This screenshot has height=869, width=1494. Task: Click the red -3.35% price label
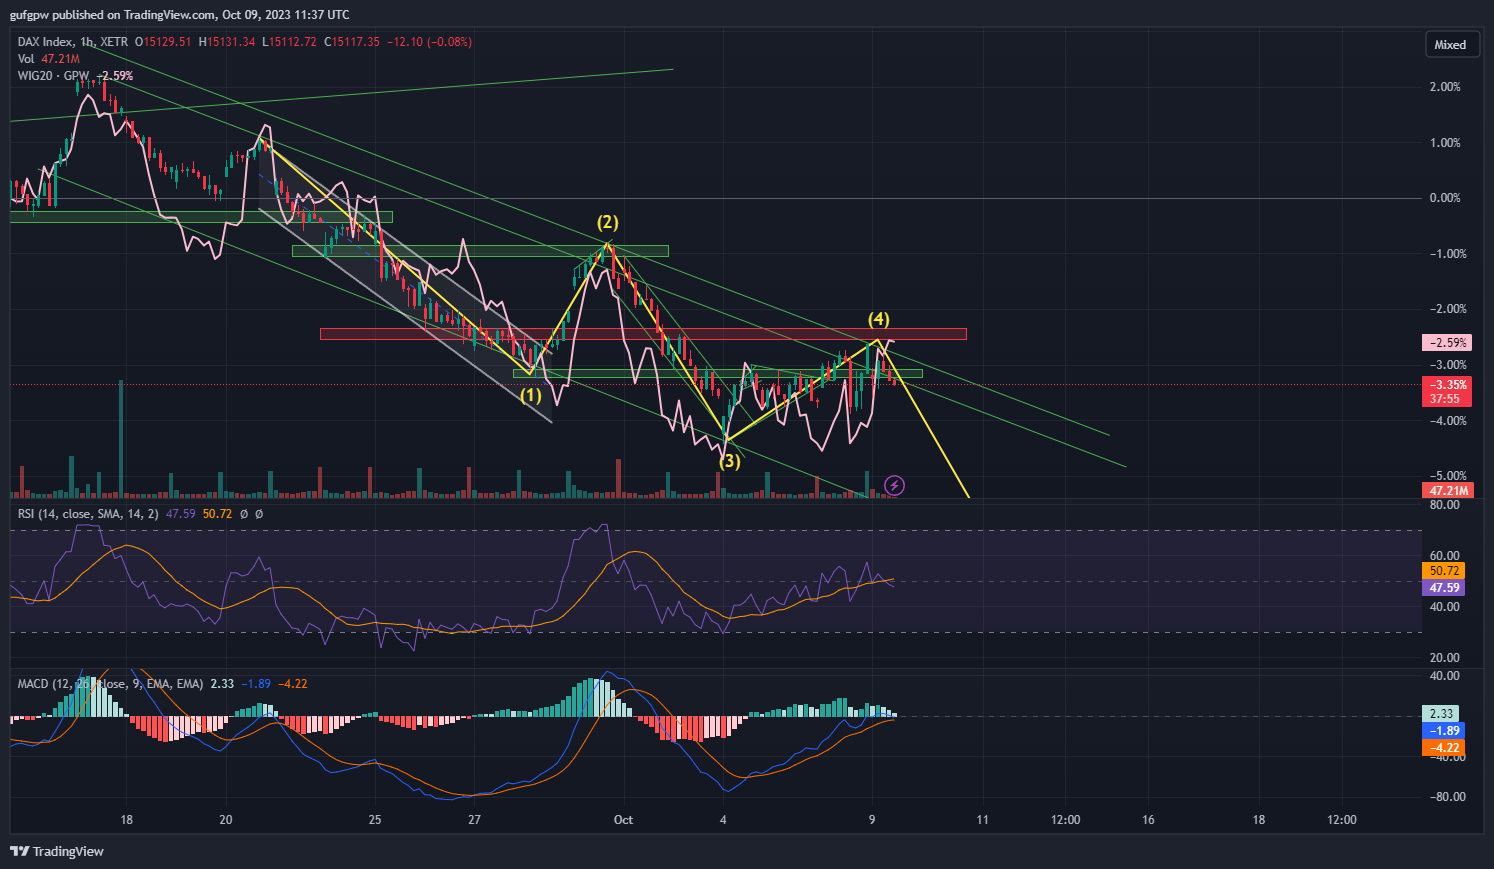point(1445,385)
